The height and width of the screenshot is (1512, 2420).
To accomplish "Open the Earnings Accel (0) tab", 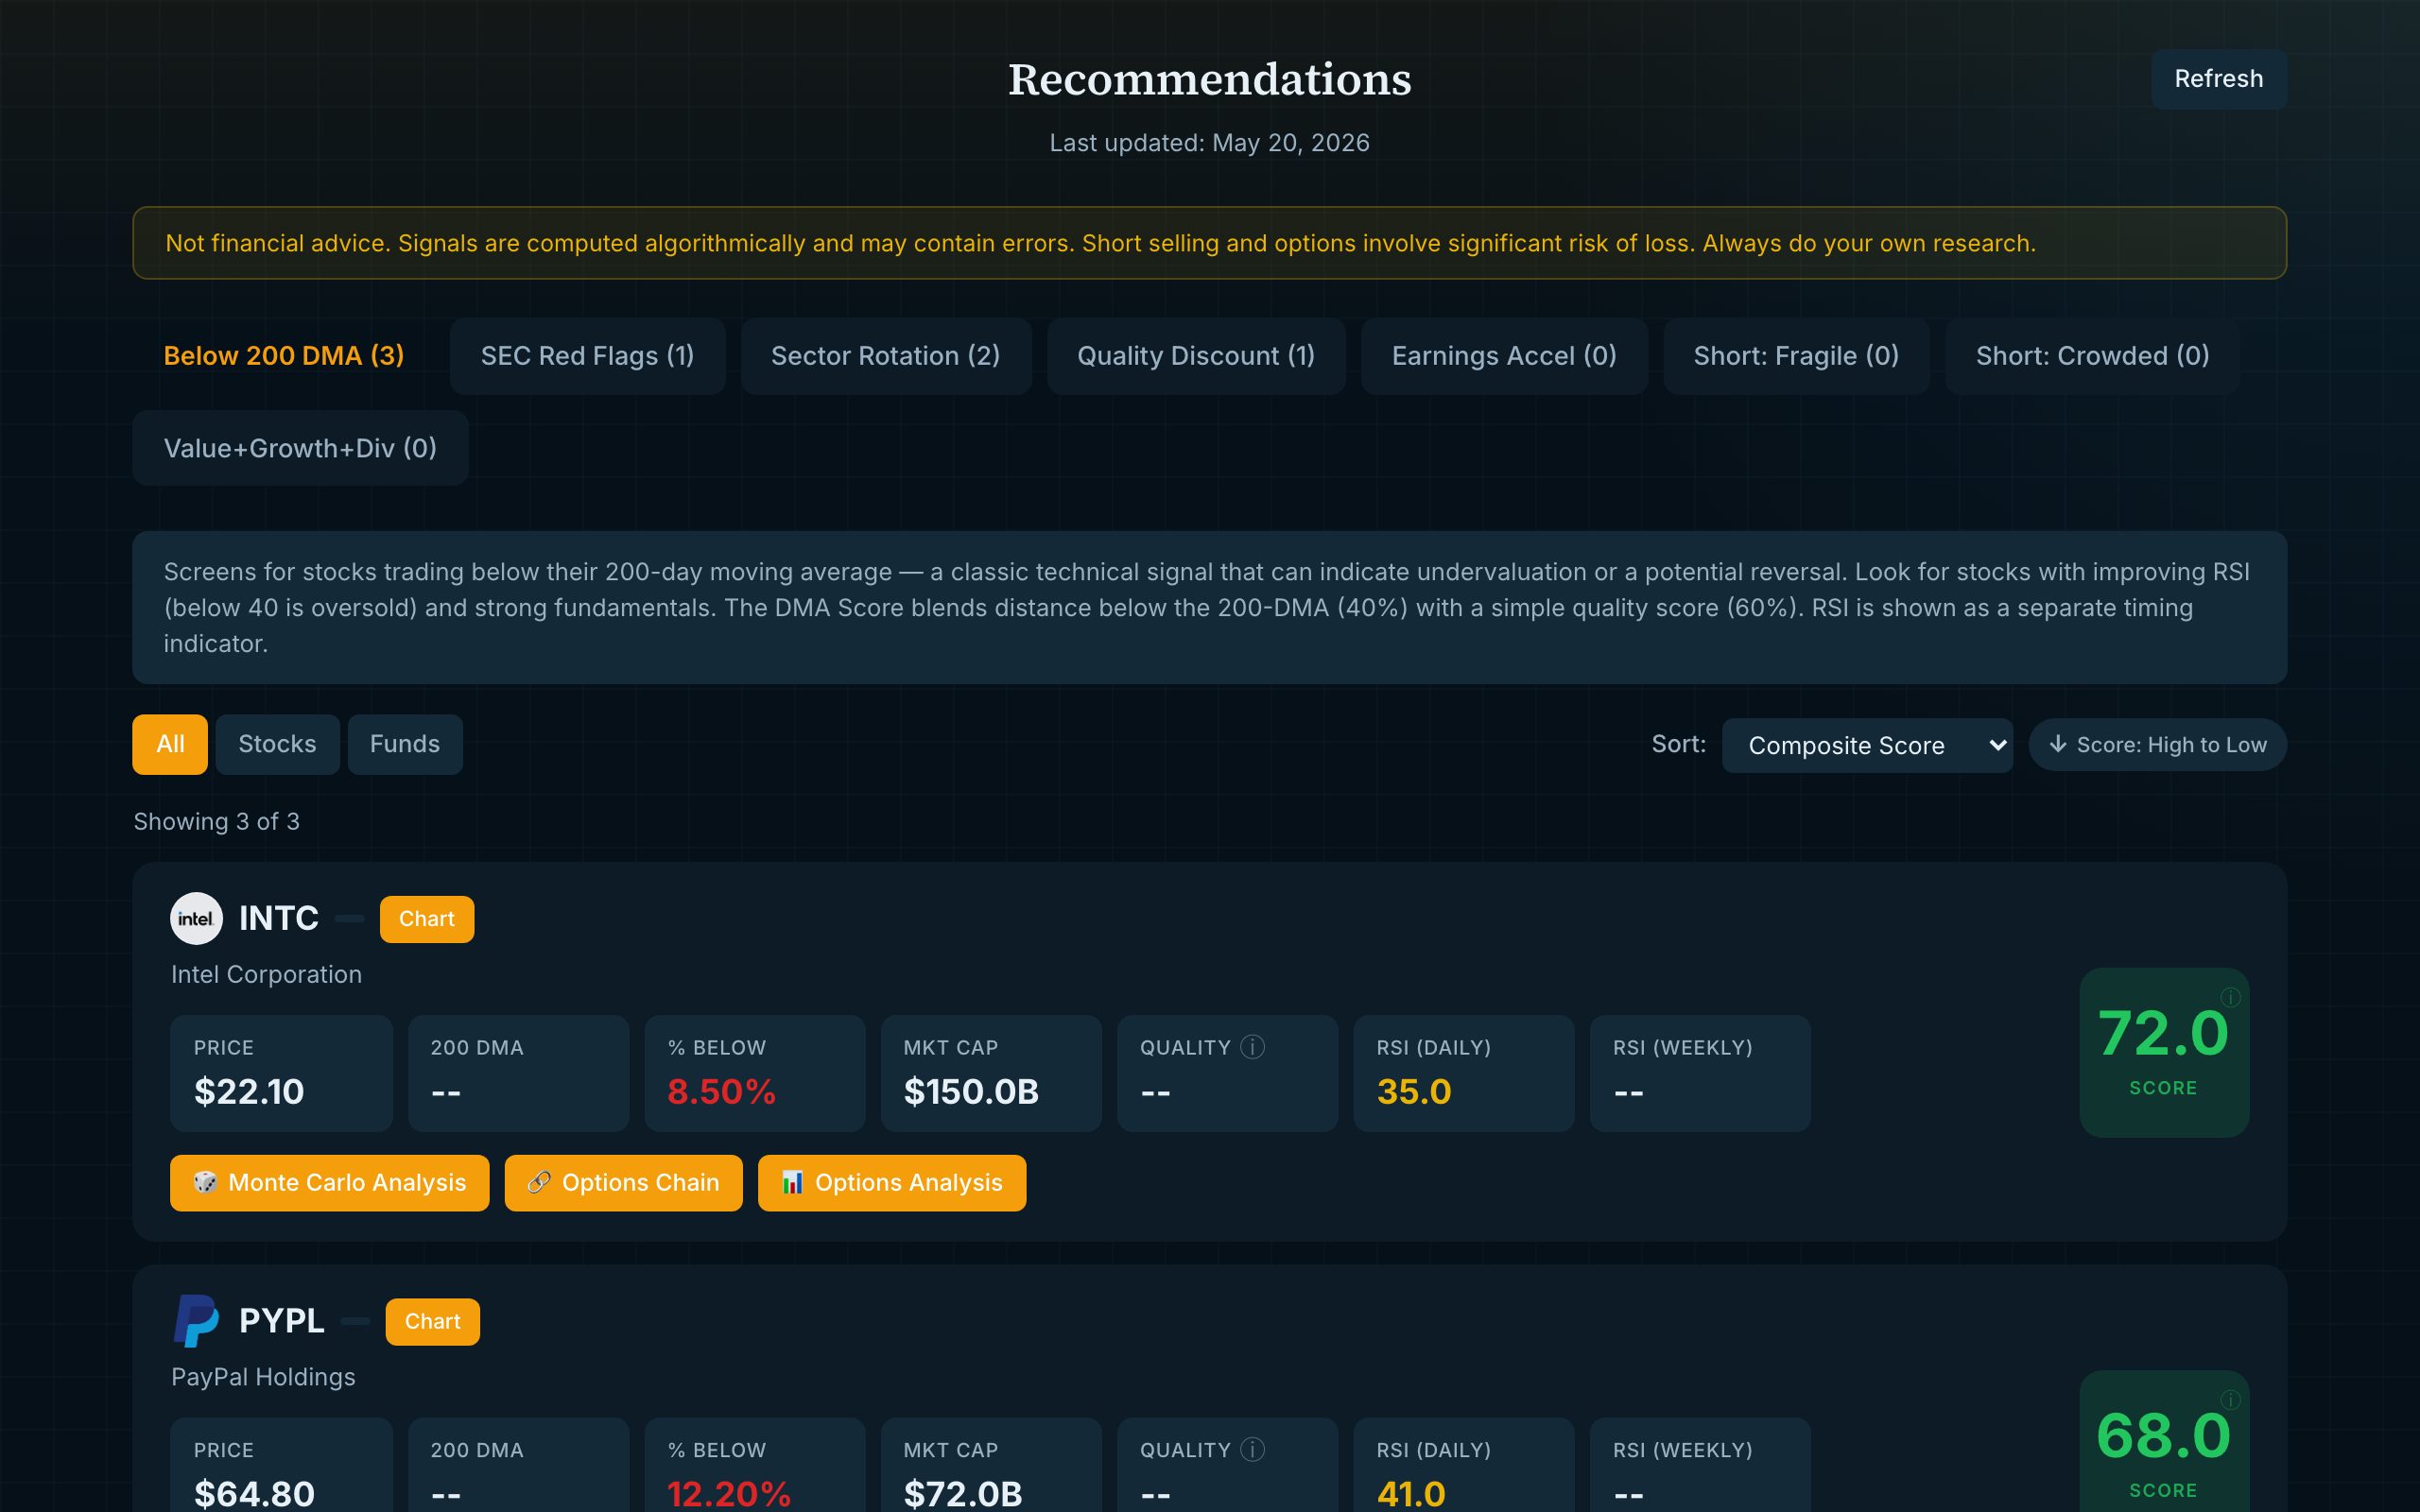I will (x=1503, y=356).
